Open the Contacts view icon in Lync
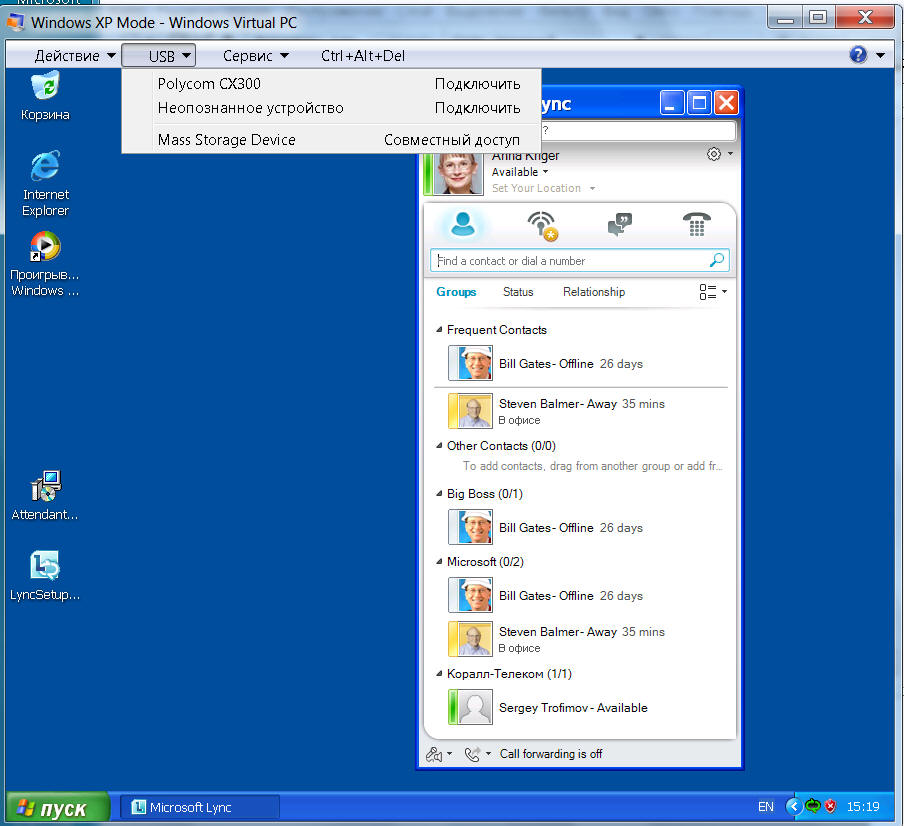 [463, 224]
